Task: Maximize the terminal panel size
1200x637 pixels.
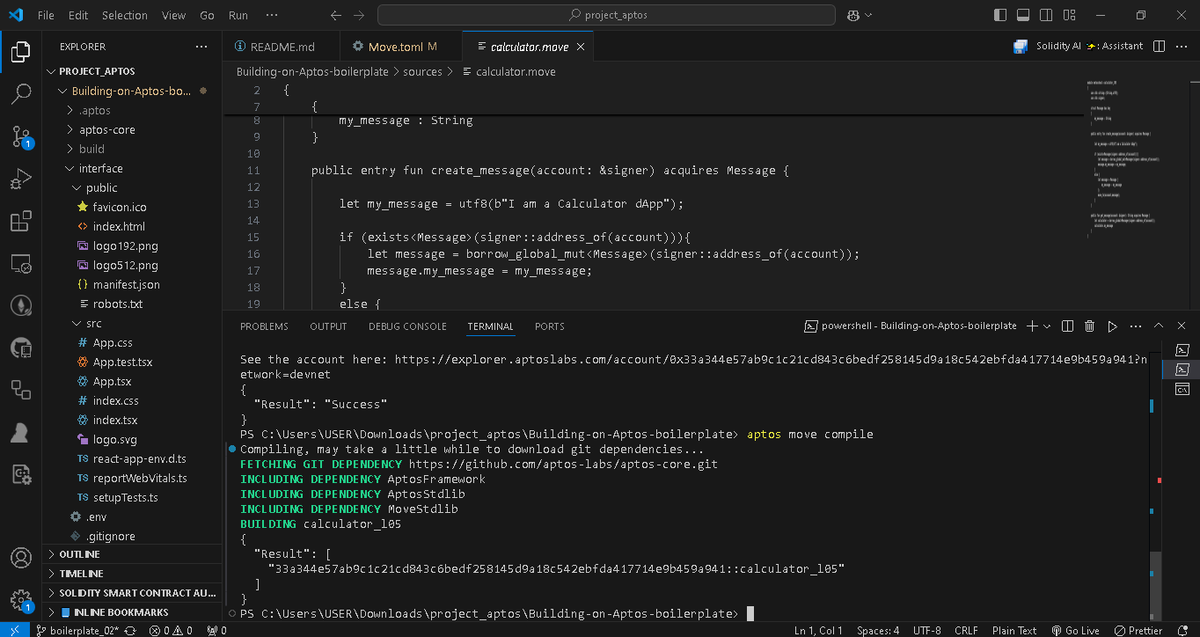Action: click(x=1158, y=326)
